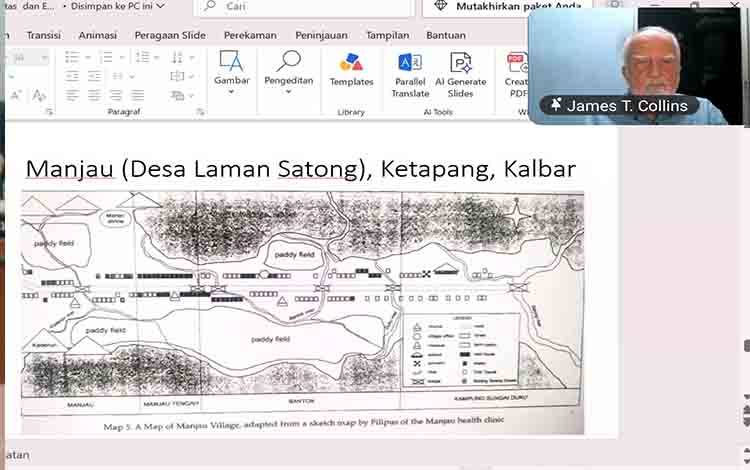Open the Pengeditan dropdown

pos(288,74)
